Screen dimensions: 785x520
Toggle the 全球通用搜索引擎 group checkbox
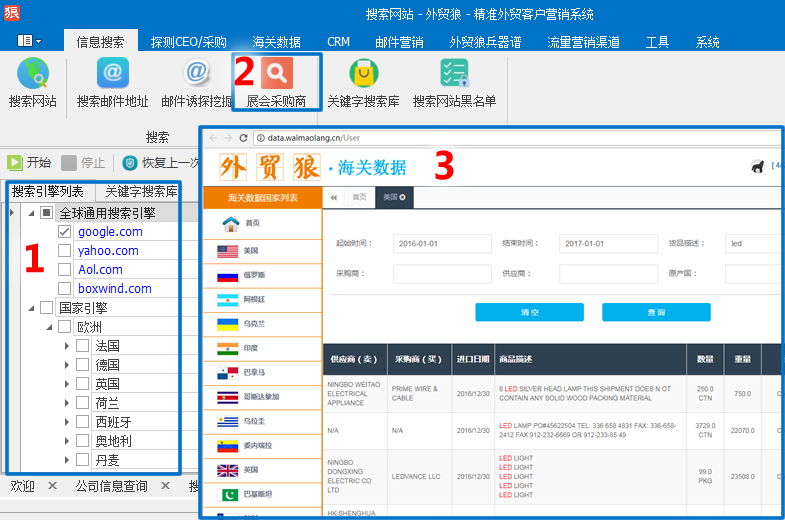[47, 213]
